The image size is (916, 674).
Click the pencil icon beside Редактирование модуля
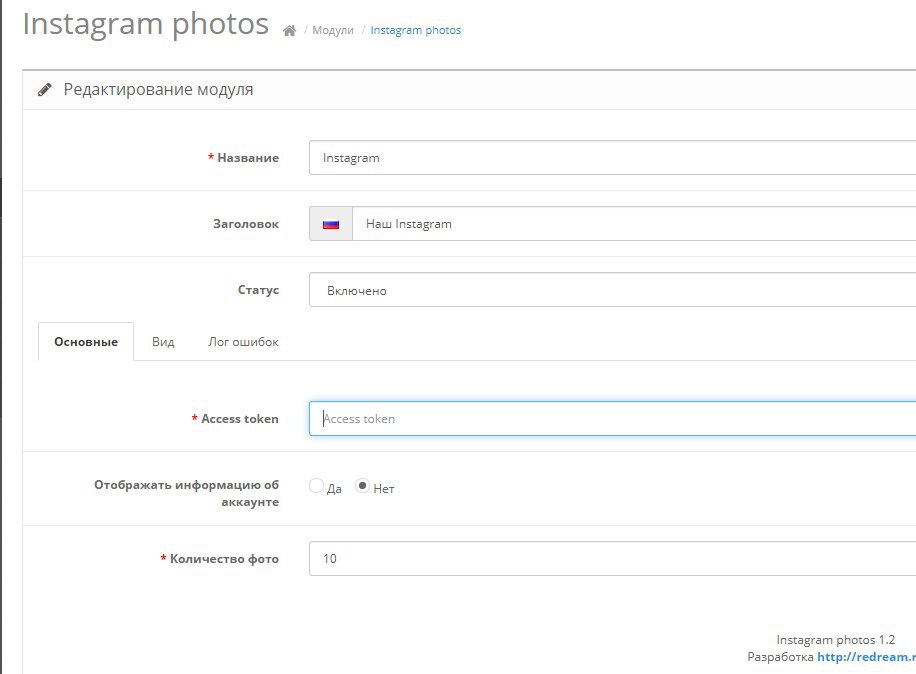(45, 89)
